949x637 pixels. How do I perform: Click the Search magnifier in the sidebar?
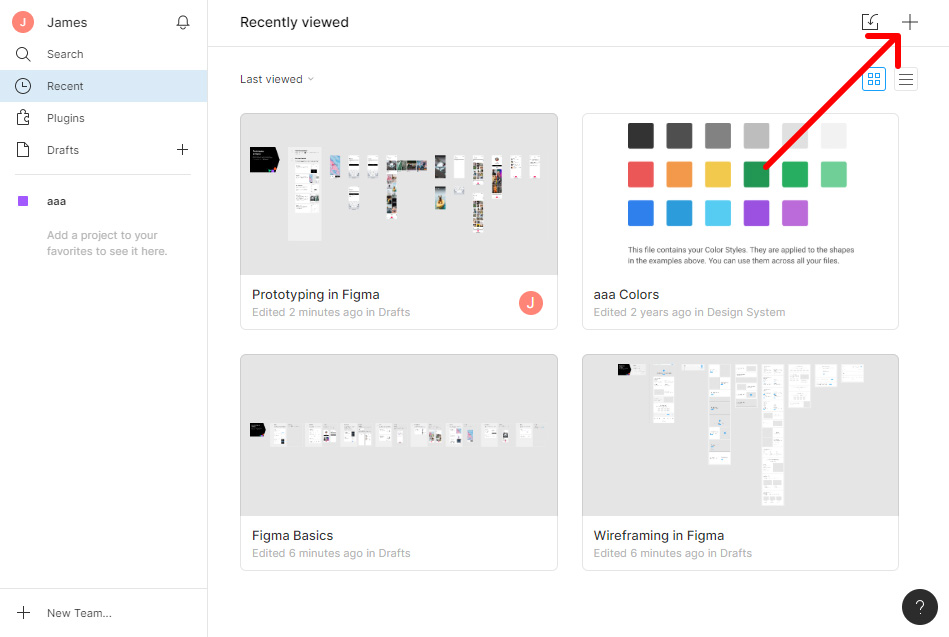[x=23, y=54]
